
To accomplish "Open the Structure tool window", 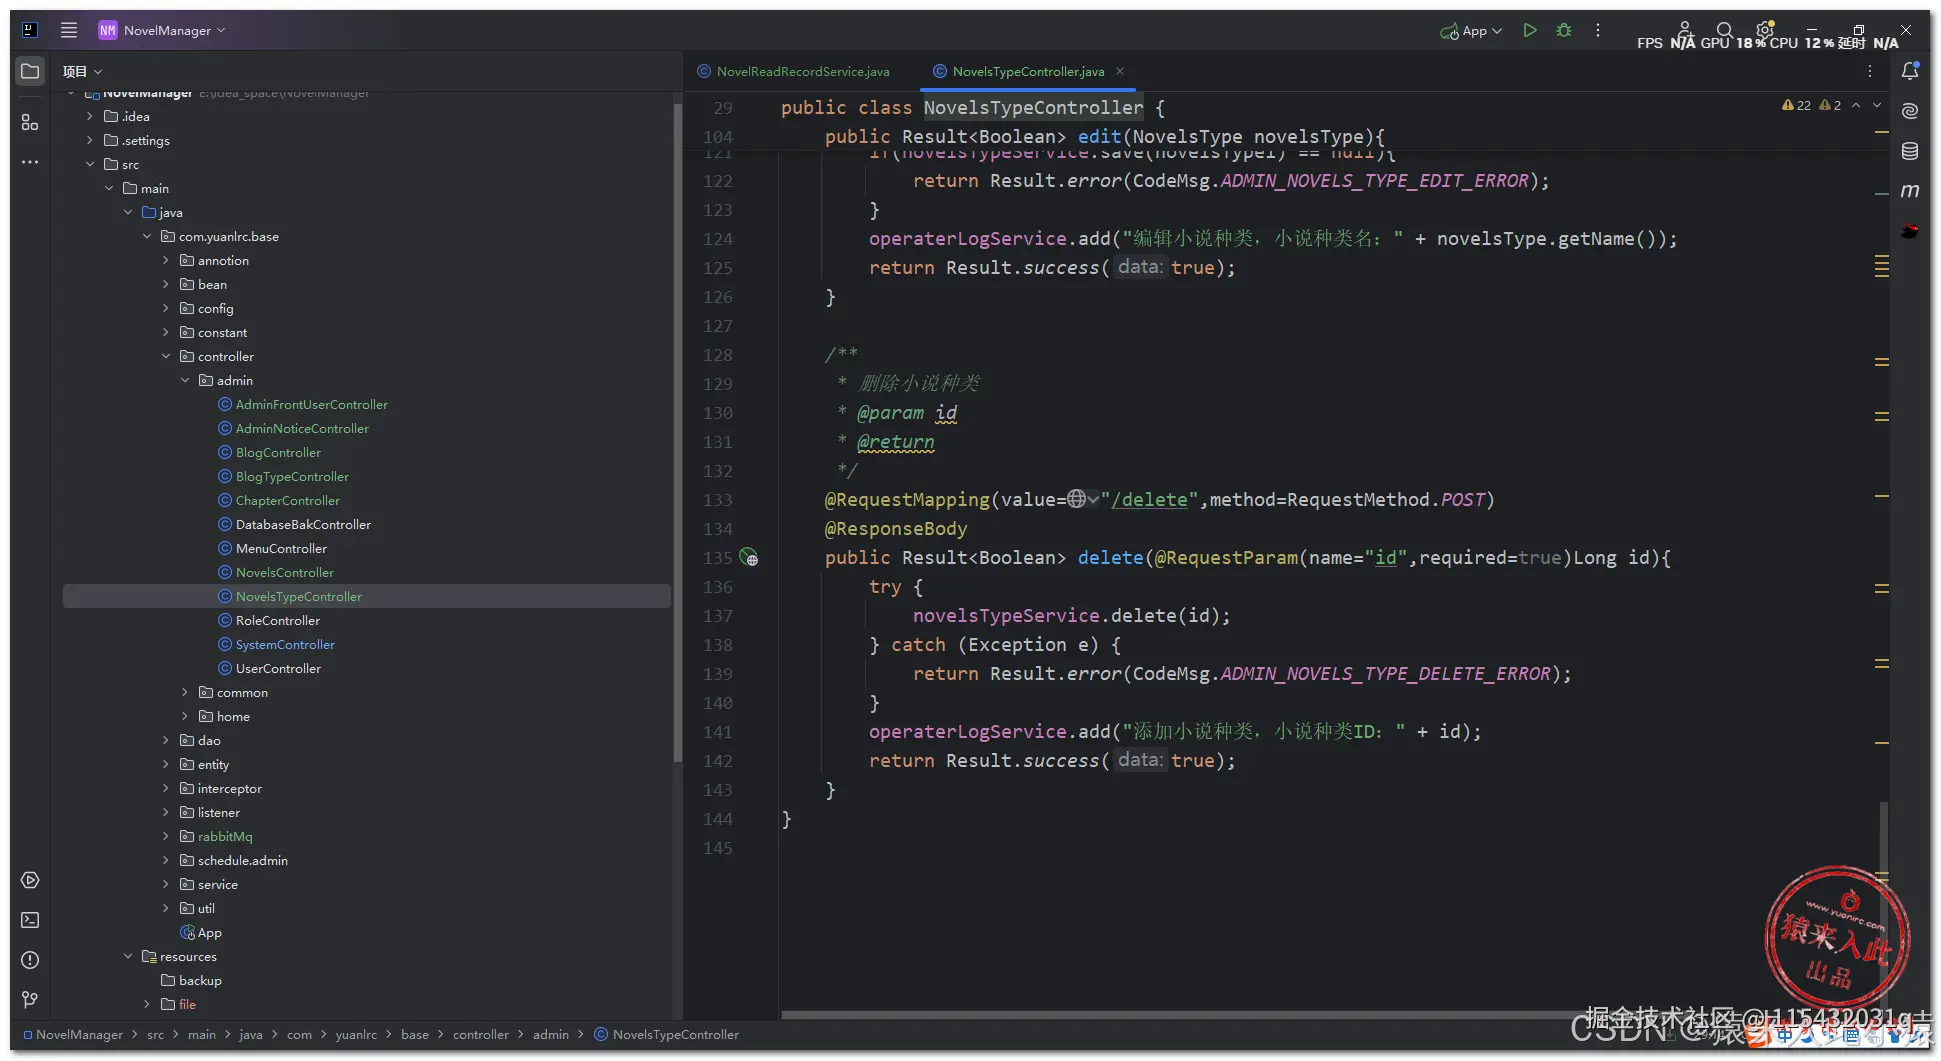I will (x=30, y=122).
